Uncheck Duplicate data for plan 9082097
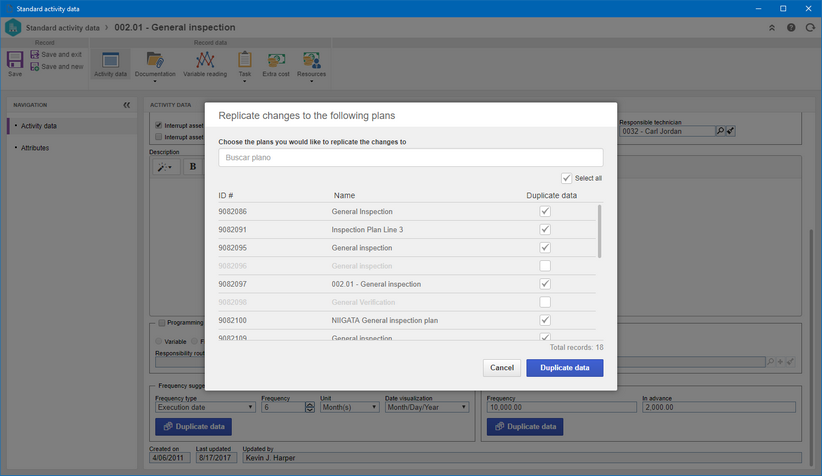The image size is (822, 476). [545, 284]
